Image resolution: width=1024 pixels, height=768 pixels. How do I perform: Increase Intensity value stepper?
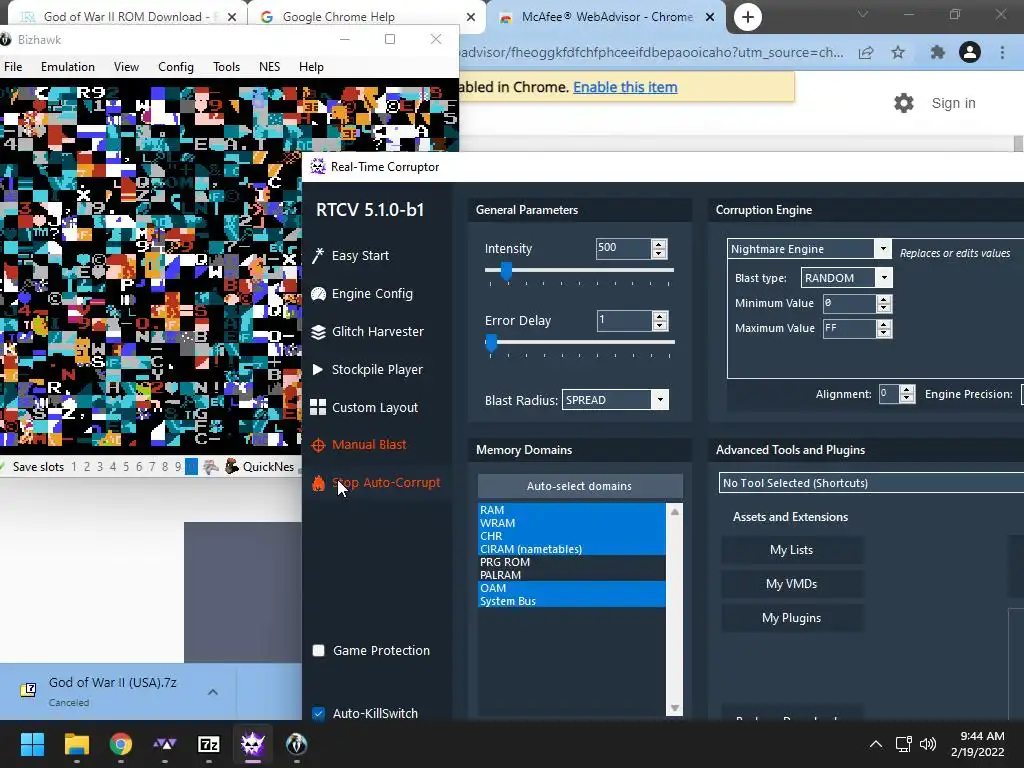659,244
